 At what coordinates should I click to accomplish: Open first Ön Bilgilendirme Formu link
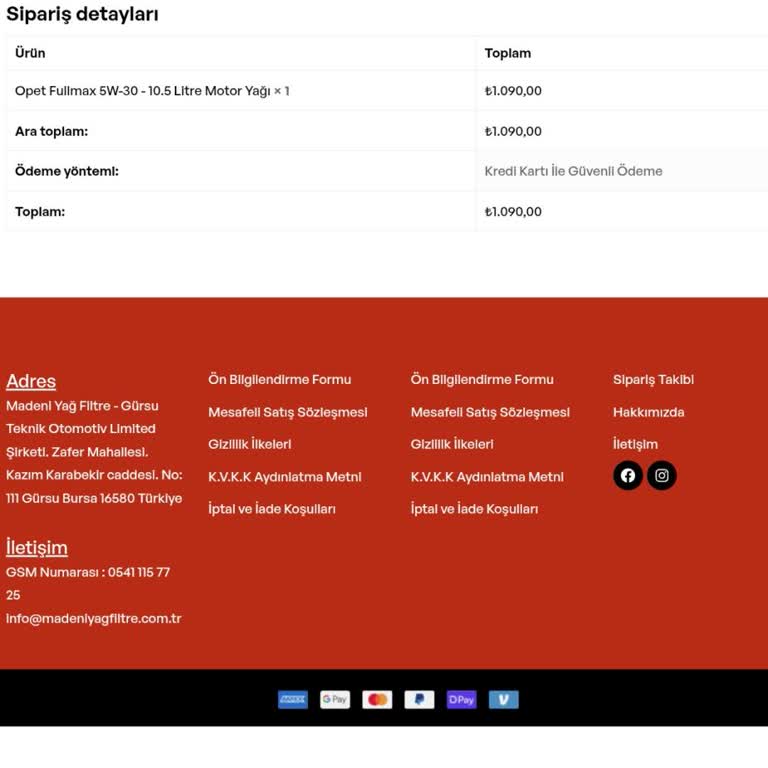click(280, 379)
